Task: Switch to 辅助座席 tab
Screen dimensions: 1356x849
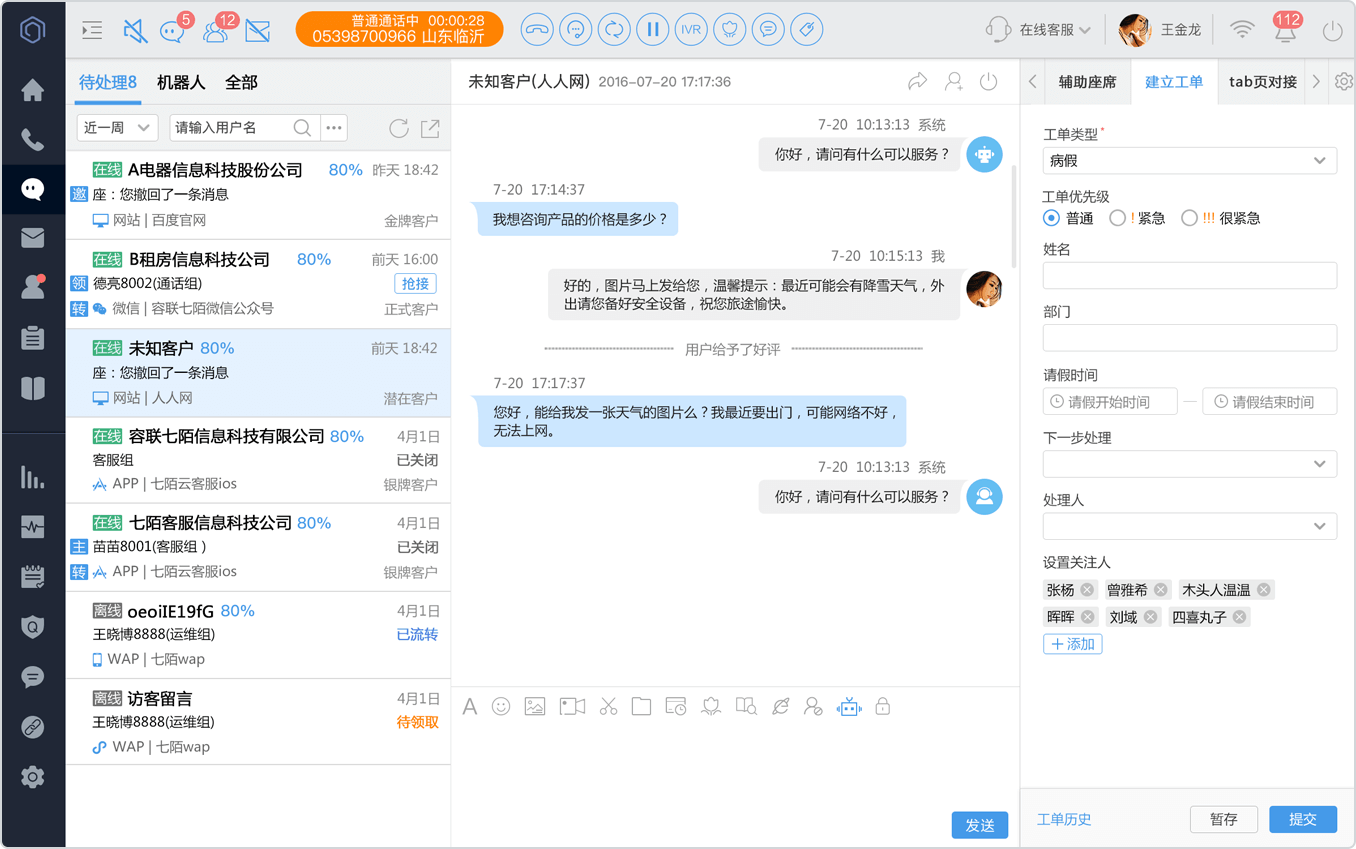Action: pyautogui.click(x=1087, y=82)
